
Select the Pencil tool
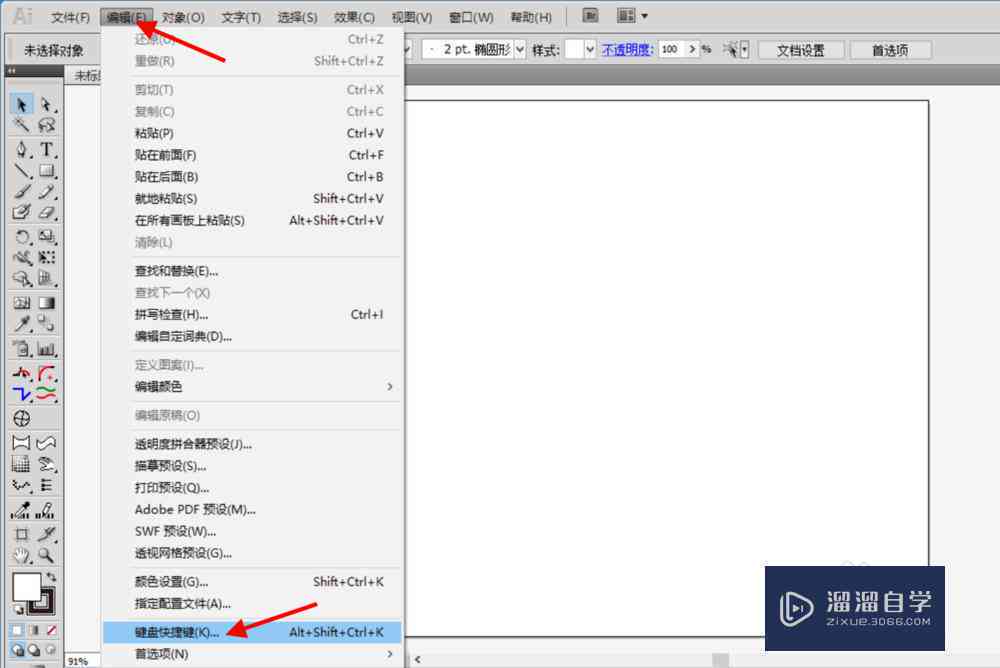click(x=47, y=191)
